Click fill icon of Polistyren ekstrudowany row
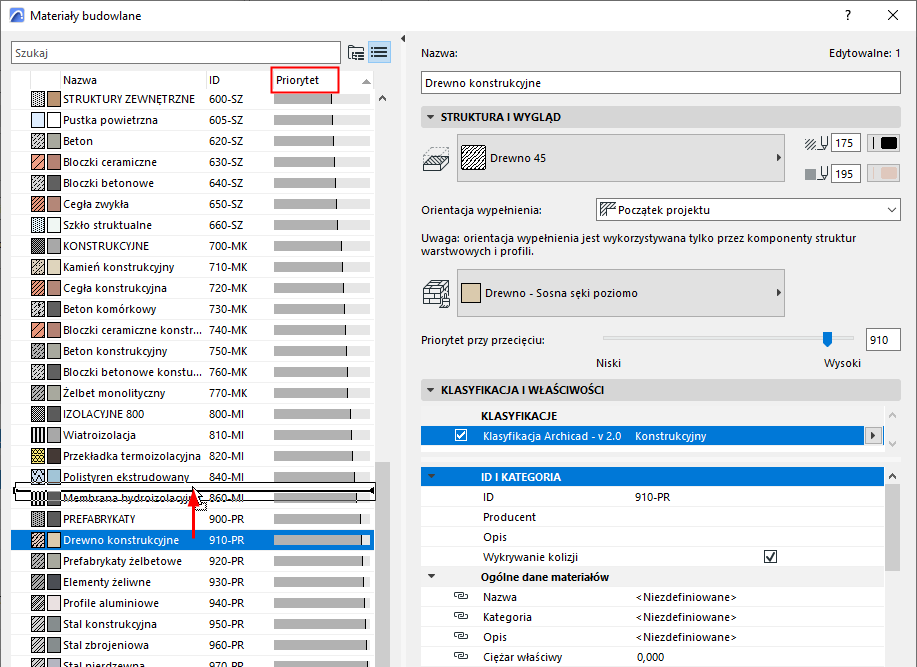This screenshot has height=667, width=917. pos(38,477)
